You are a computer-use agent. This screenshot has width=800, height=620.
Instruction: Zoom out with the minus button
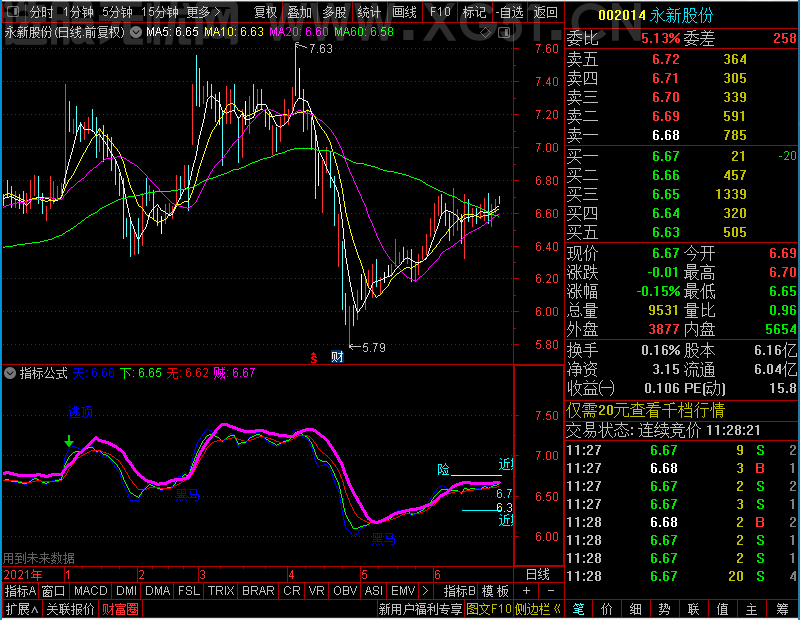tap(551, 591)
